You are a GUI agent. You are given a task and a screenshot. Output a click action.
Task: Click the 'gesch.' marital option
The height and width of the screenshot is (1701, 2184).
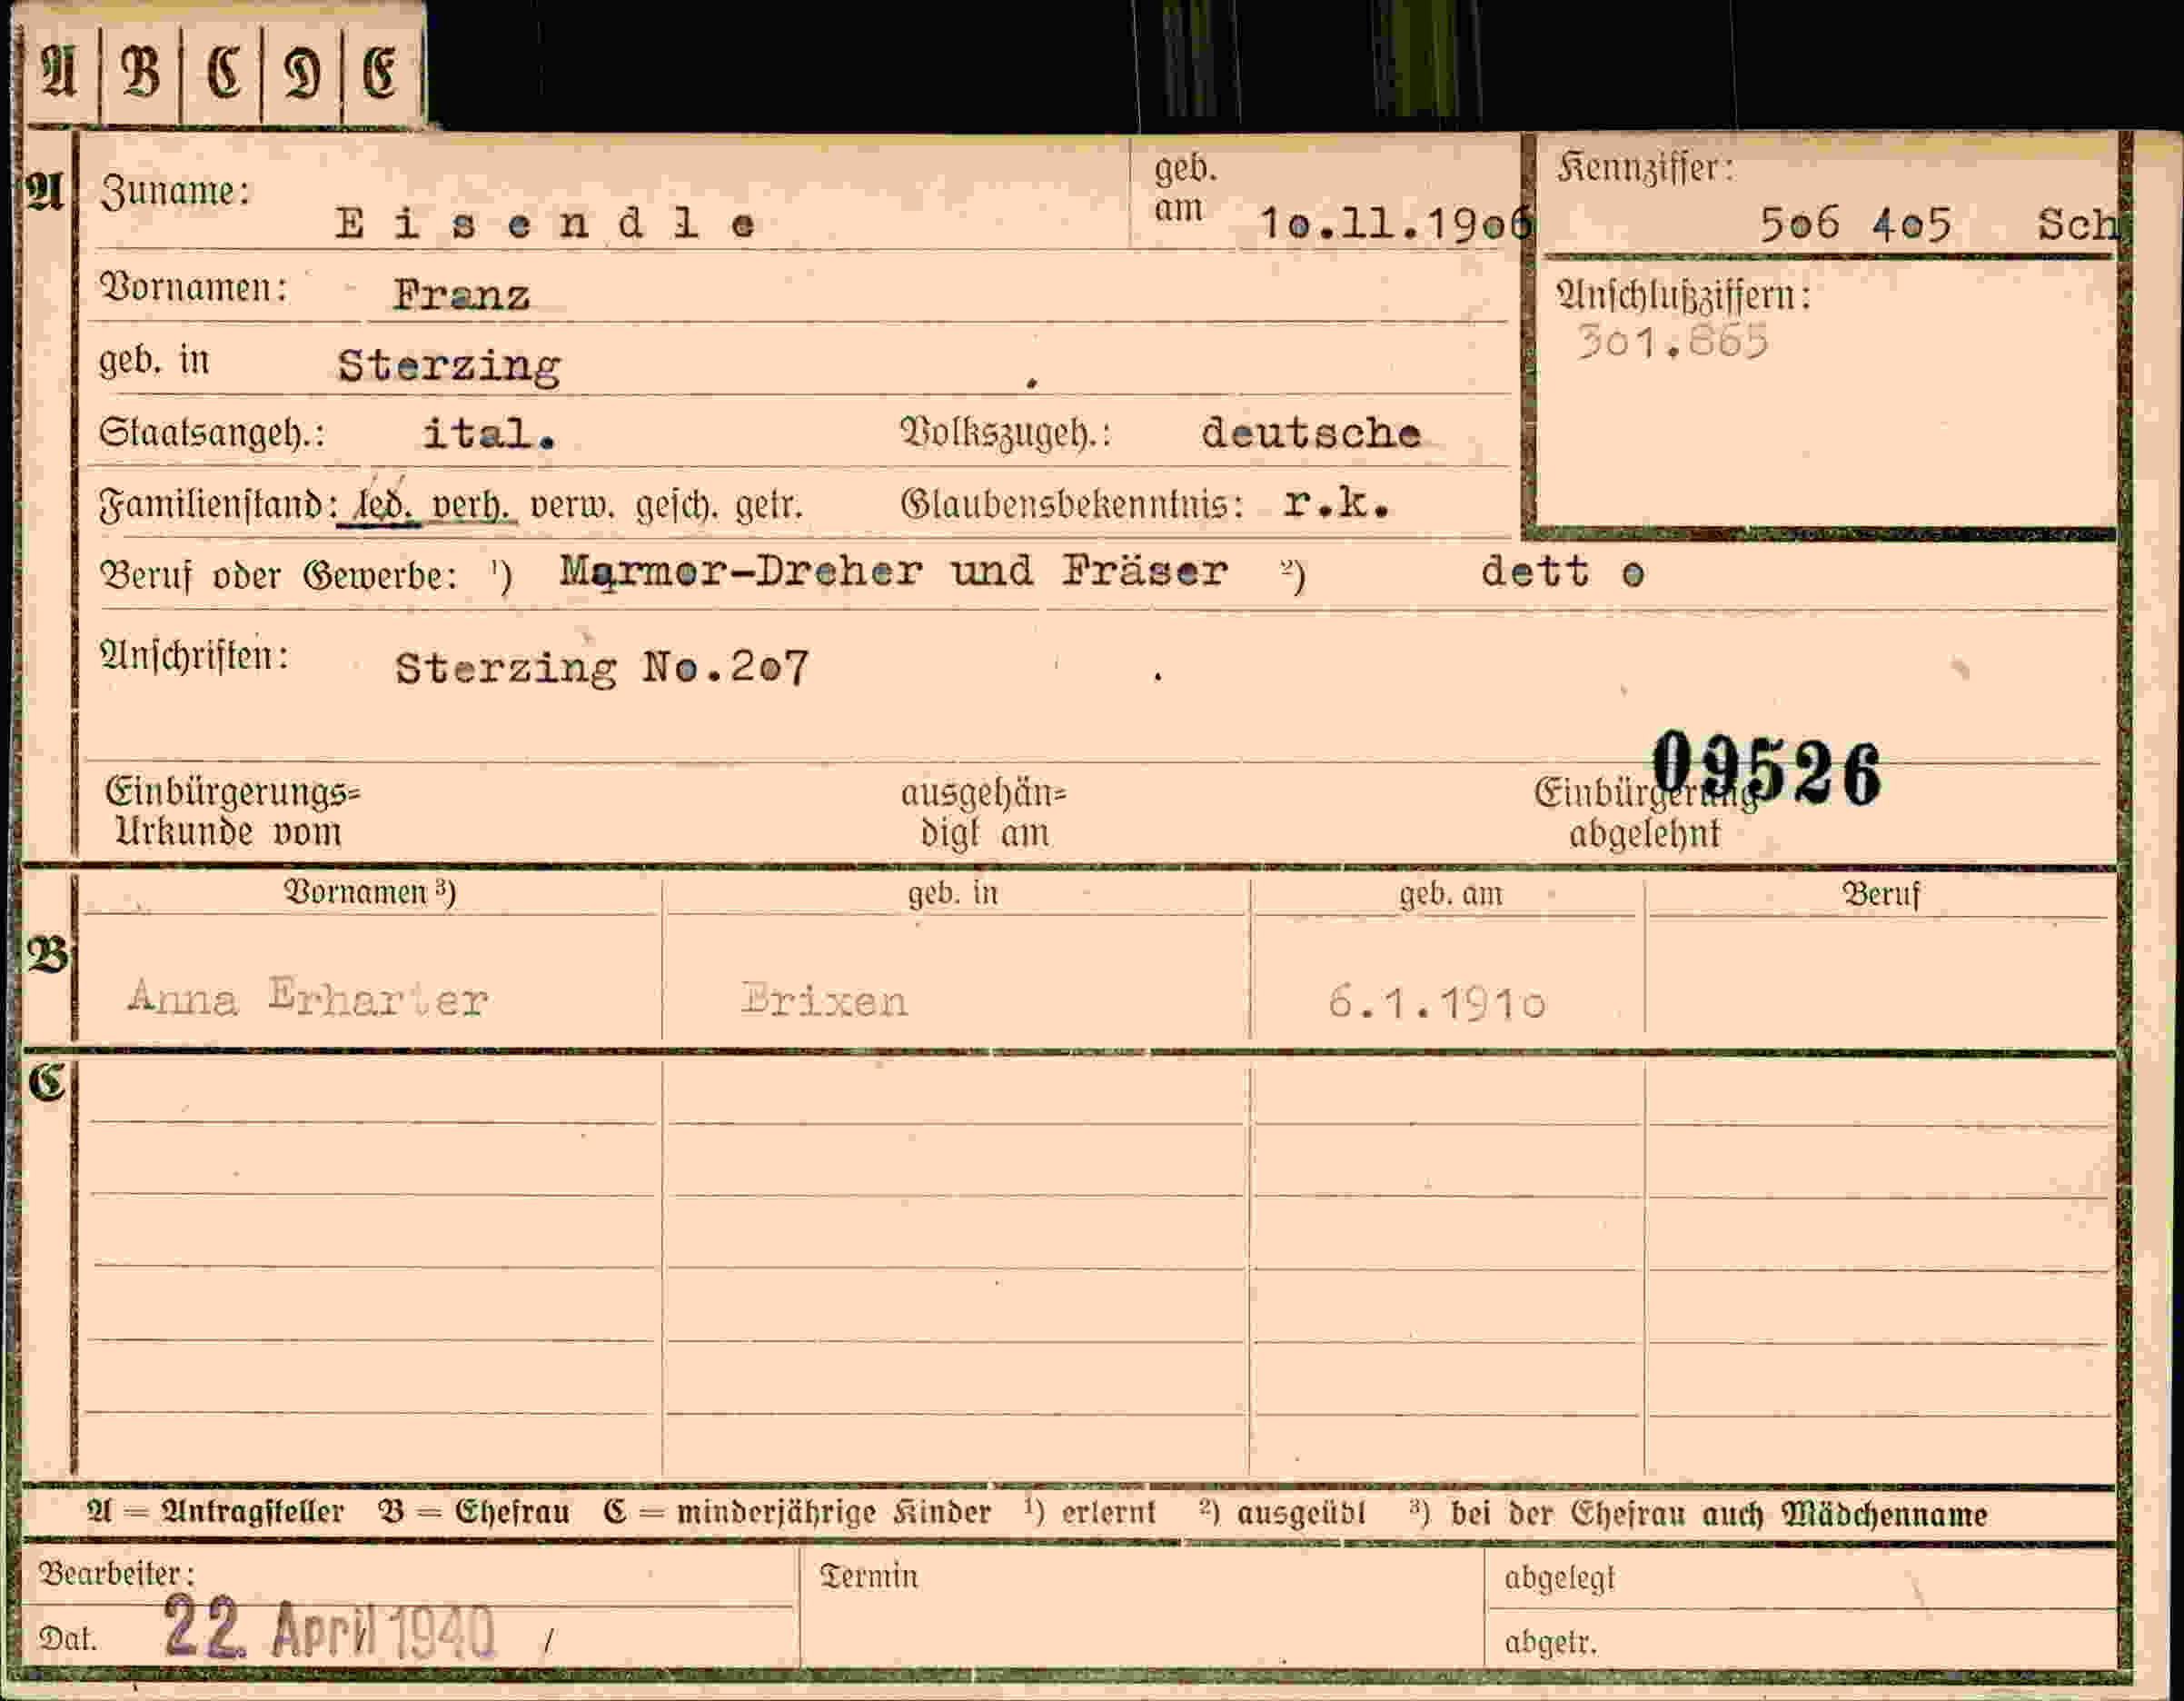[677, 506]
